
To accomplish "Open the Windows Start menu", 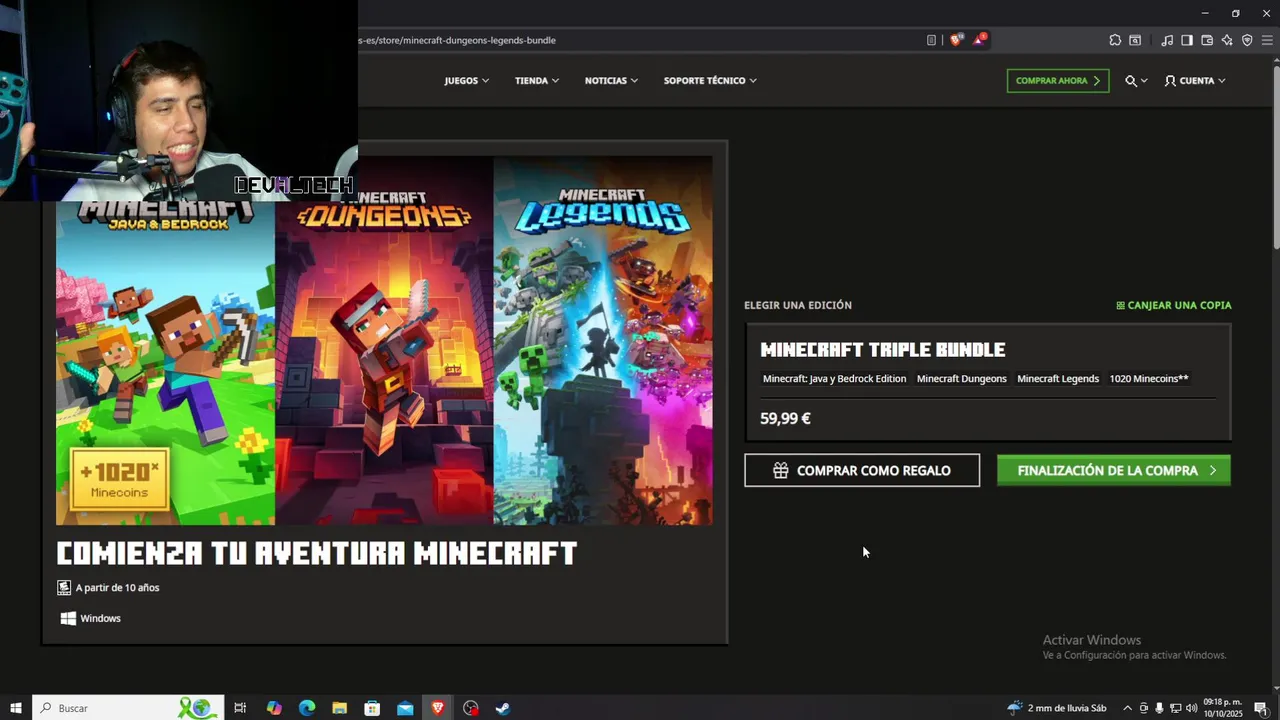I will [x=16, y=708].
